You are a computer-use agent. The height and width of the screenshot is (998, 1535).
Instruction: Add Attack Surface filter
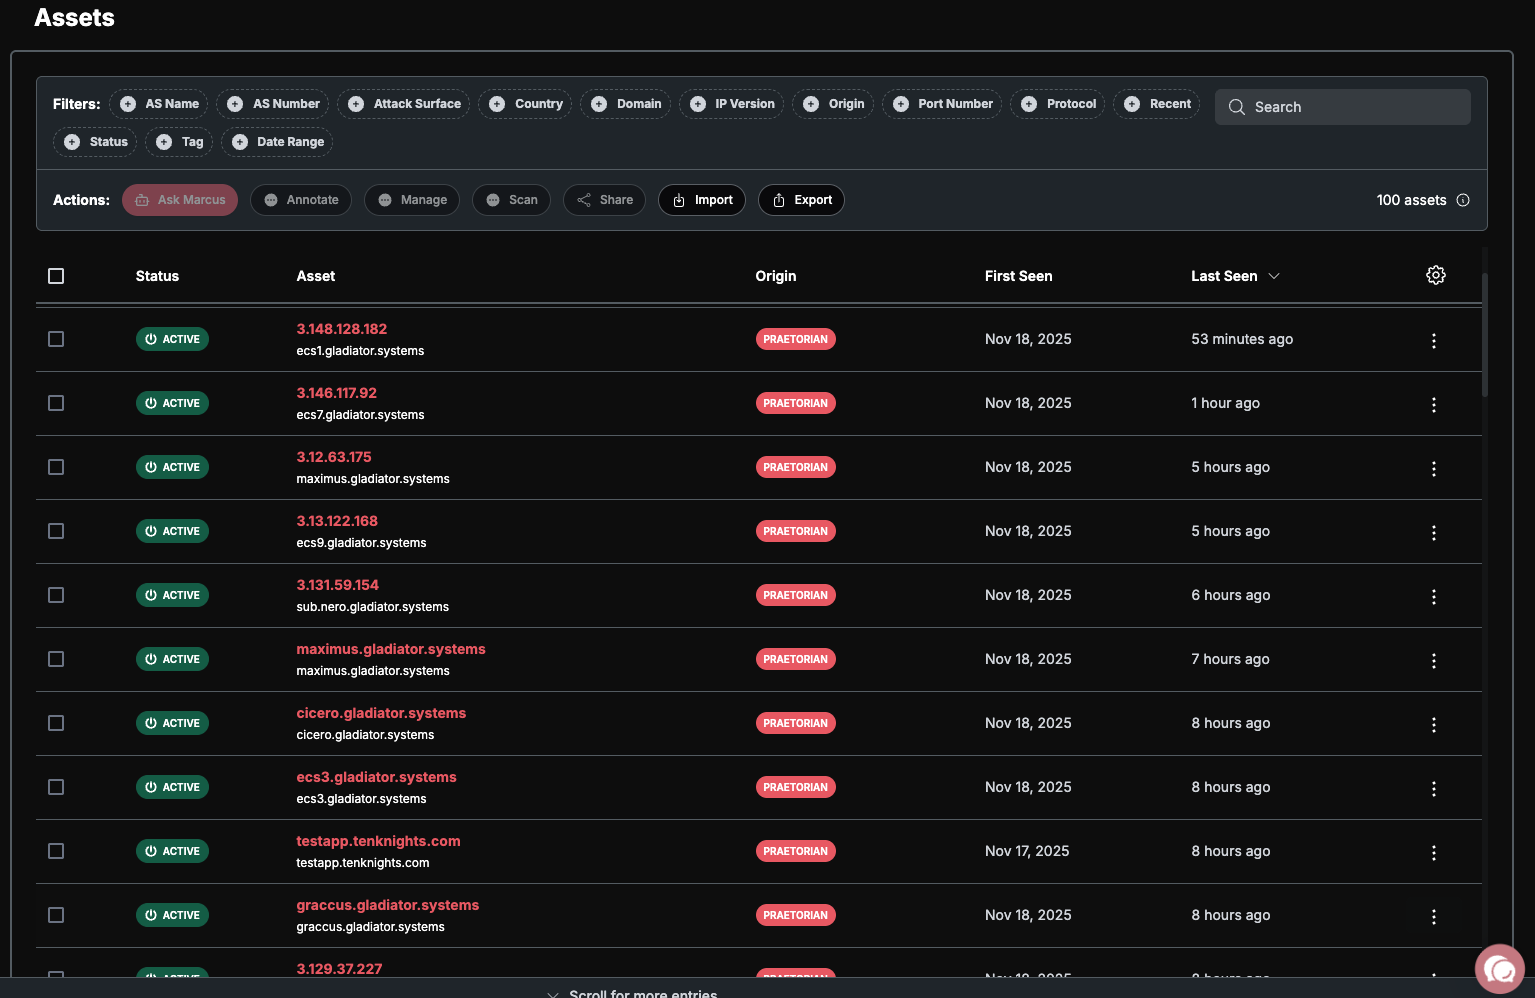click(404, 104)
